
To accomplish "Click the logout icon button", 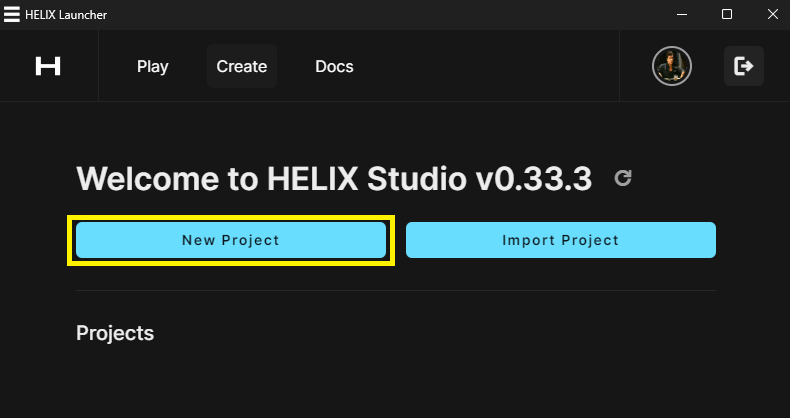I will tap(744, 66).
